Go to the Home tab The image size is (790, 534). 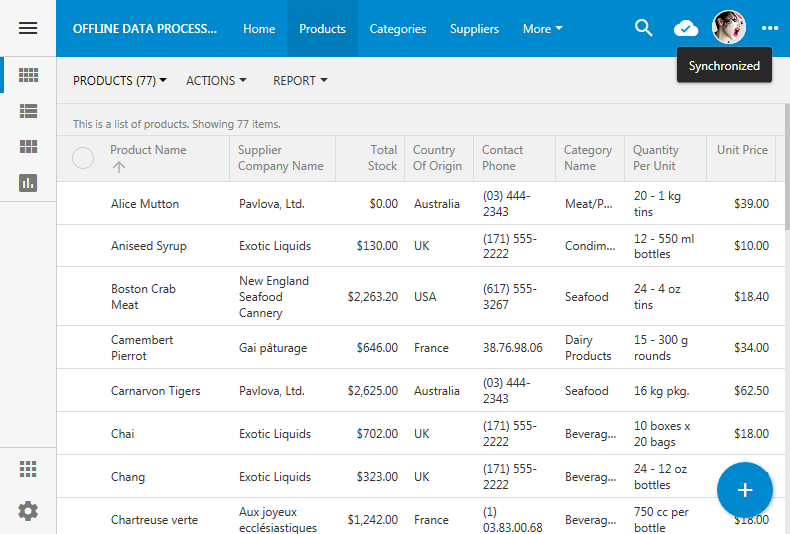click(x=259, y=29)
